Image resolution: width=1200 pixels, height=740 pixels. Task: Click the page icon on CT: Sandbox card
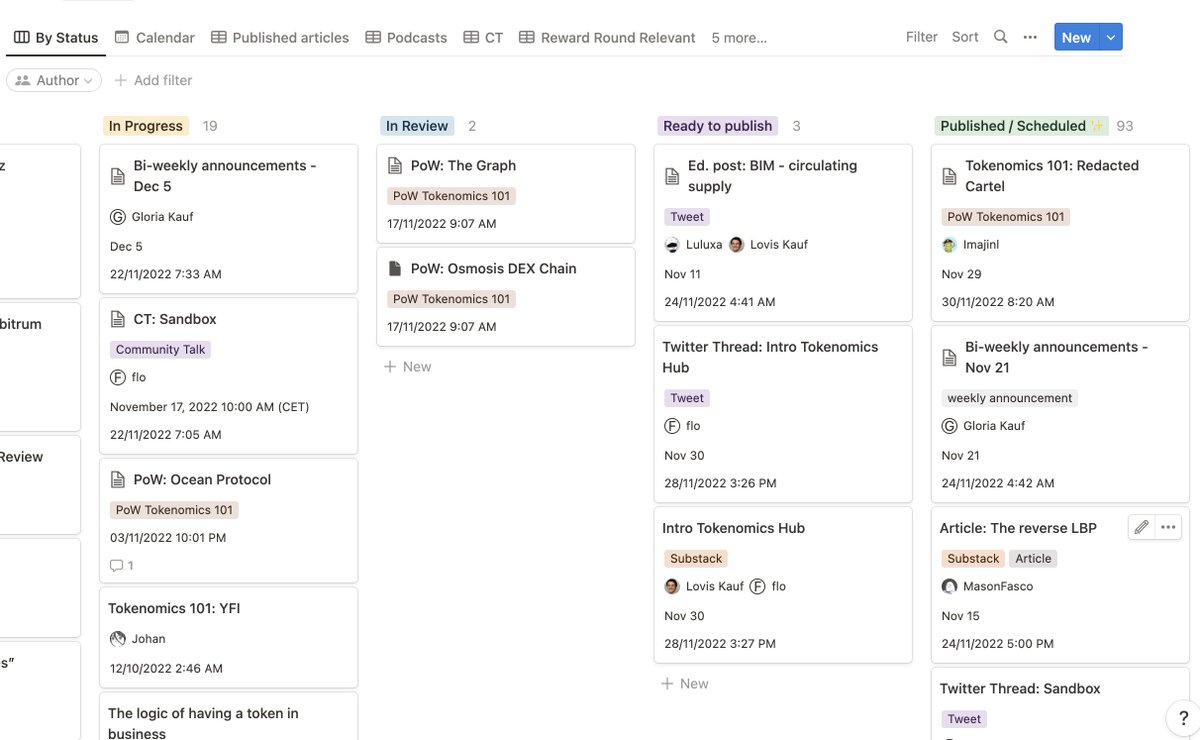click(117, 320)
